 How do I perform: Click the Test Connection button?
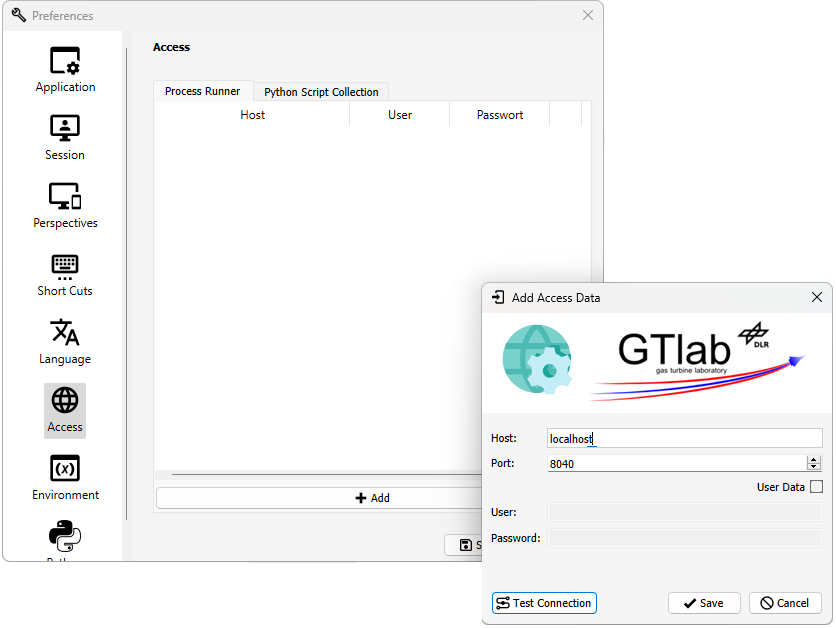click(x=544, y=603)
